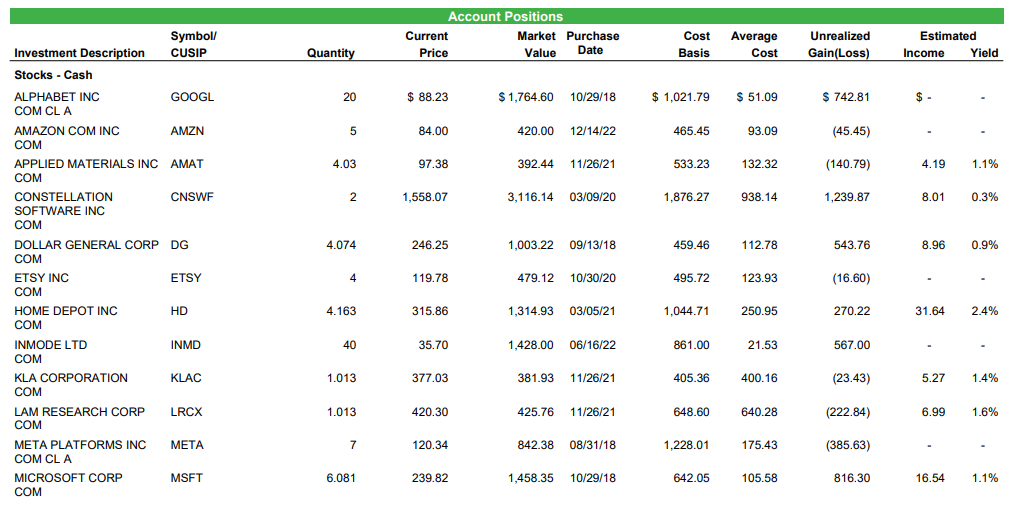Select Home Depot market value 1,314.93
1017x506 pixels.
(531, 311)
